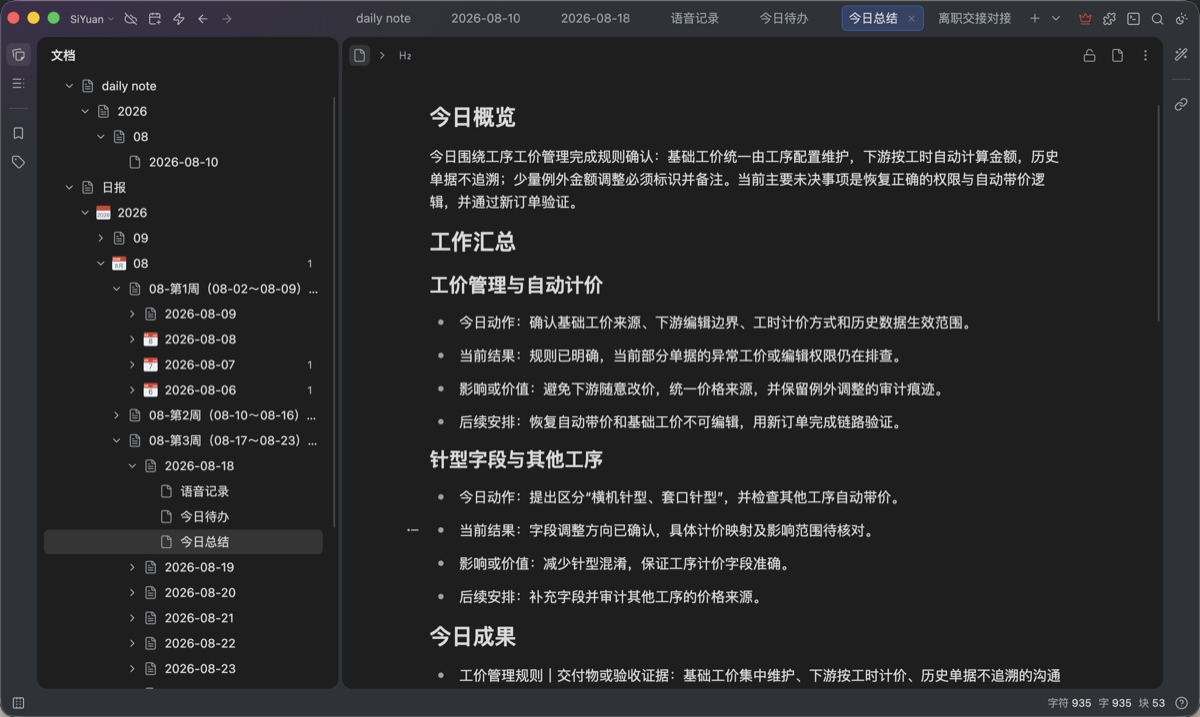Collapse the daily note notebook
The image size is (1200, 717).
point(69,86)
